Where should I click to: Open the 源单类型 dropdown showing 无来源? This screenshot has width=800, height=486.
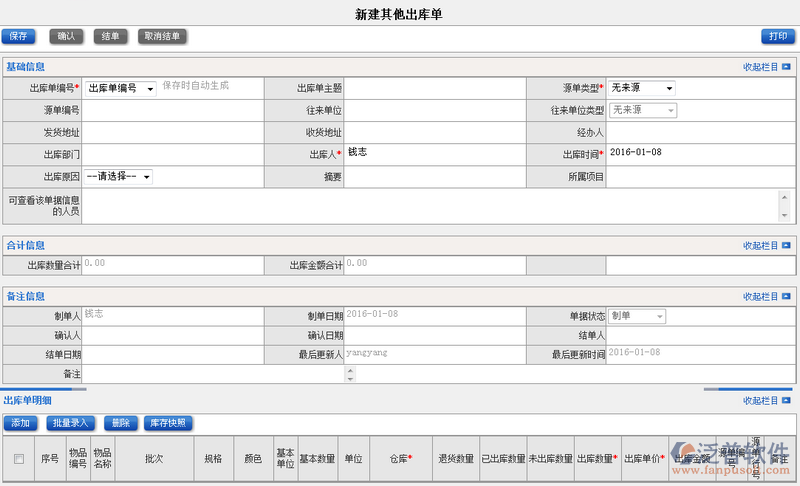tap(641, 88)
